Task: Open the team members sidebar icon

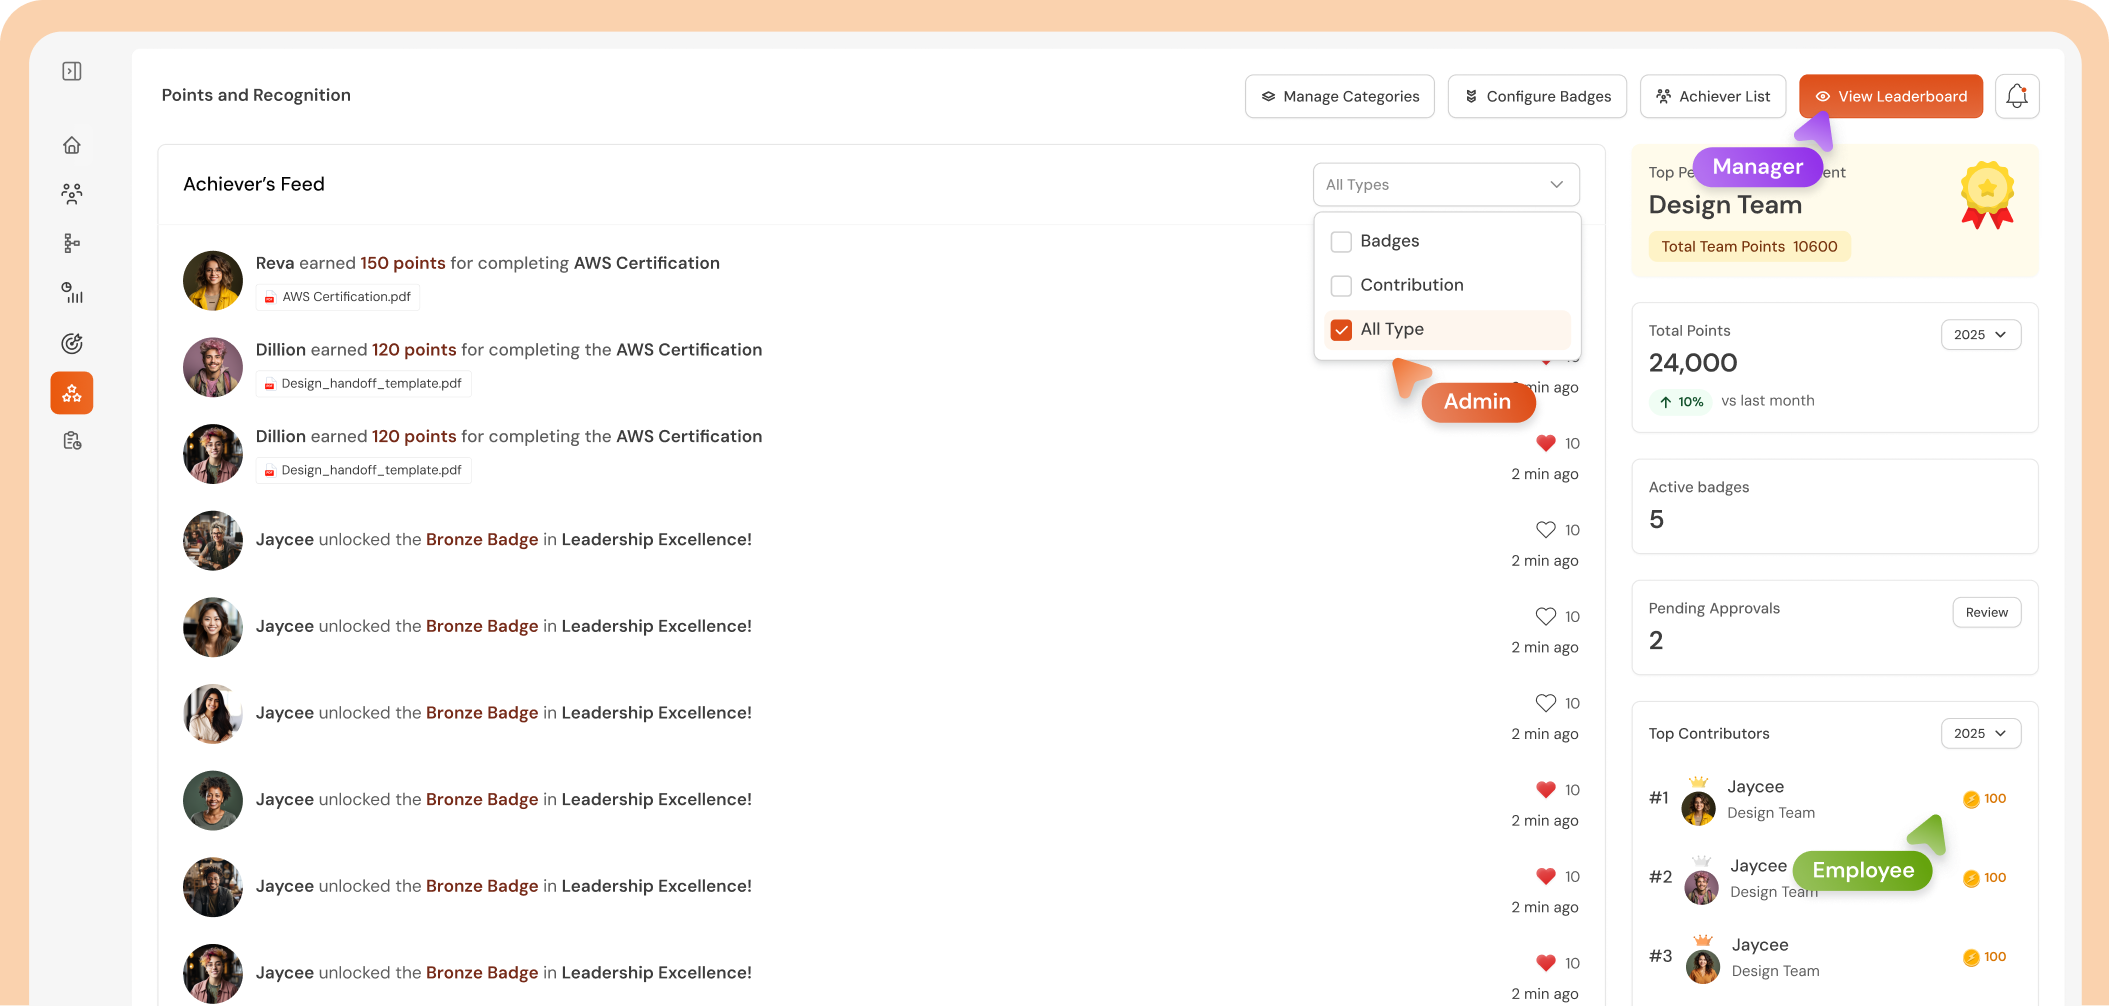Action: coord(72,194)
